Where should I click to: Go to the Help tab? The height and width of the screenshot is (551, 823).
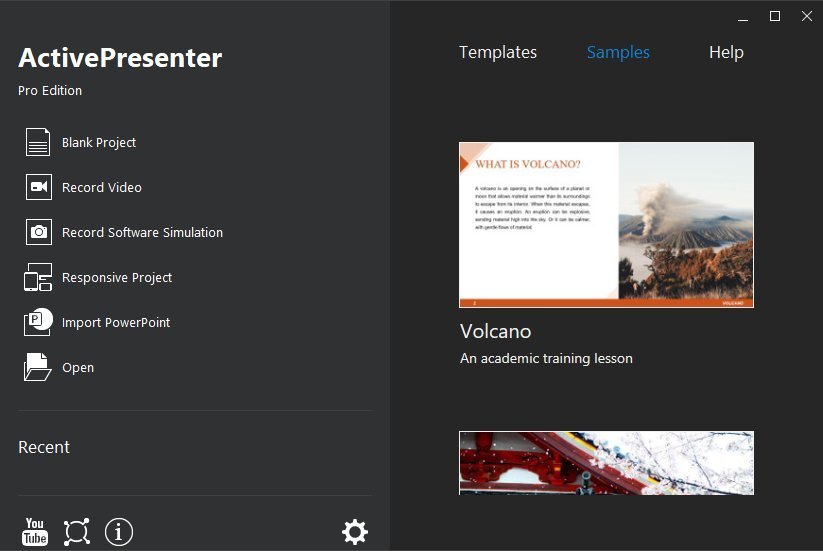726,52
